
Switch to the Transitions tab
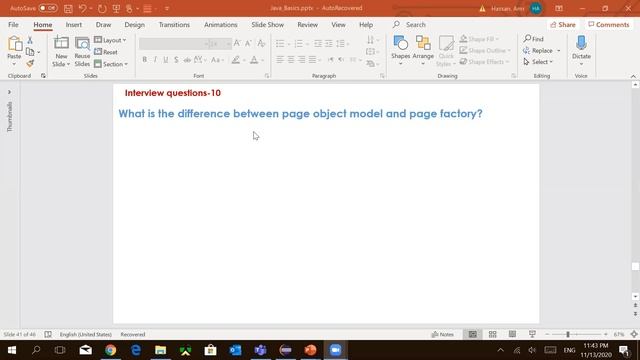[174, 24]
